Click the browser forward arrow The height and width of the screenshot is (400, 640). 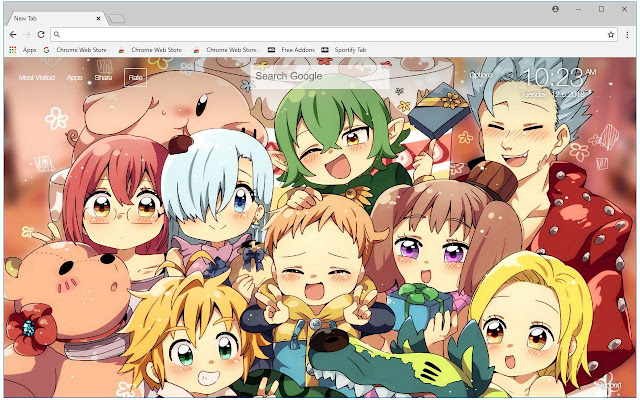[27, 35]
